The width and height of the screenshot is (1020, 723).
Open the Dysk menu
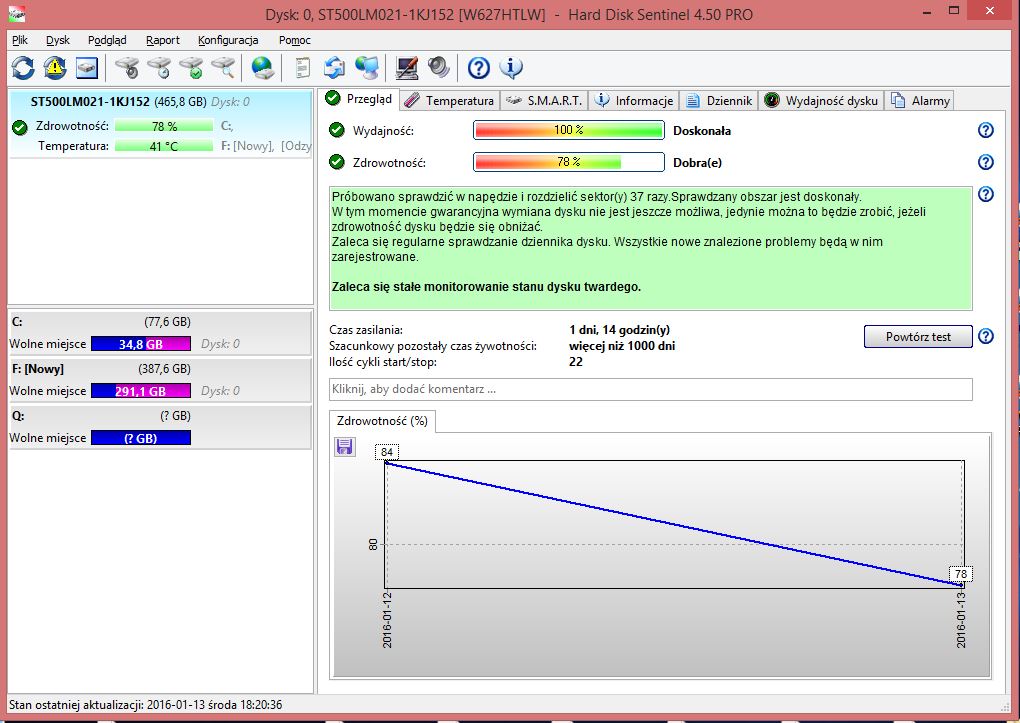pyautogui.click(x=58, y=40)
